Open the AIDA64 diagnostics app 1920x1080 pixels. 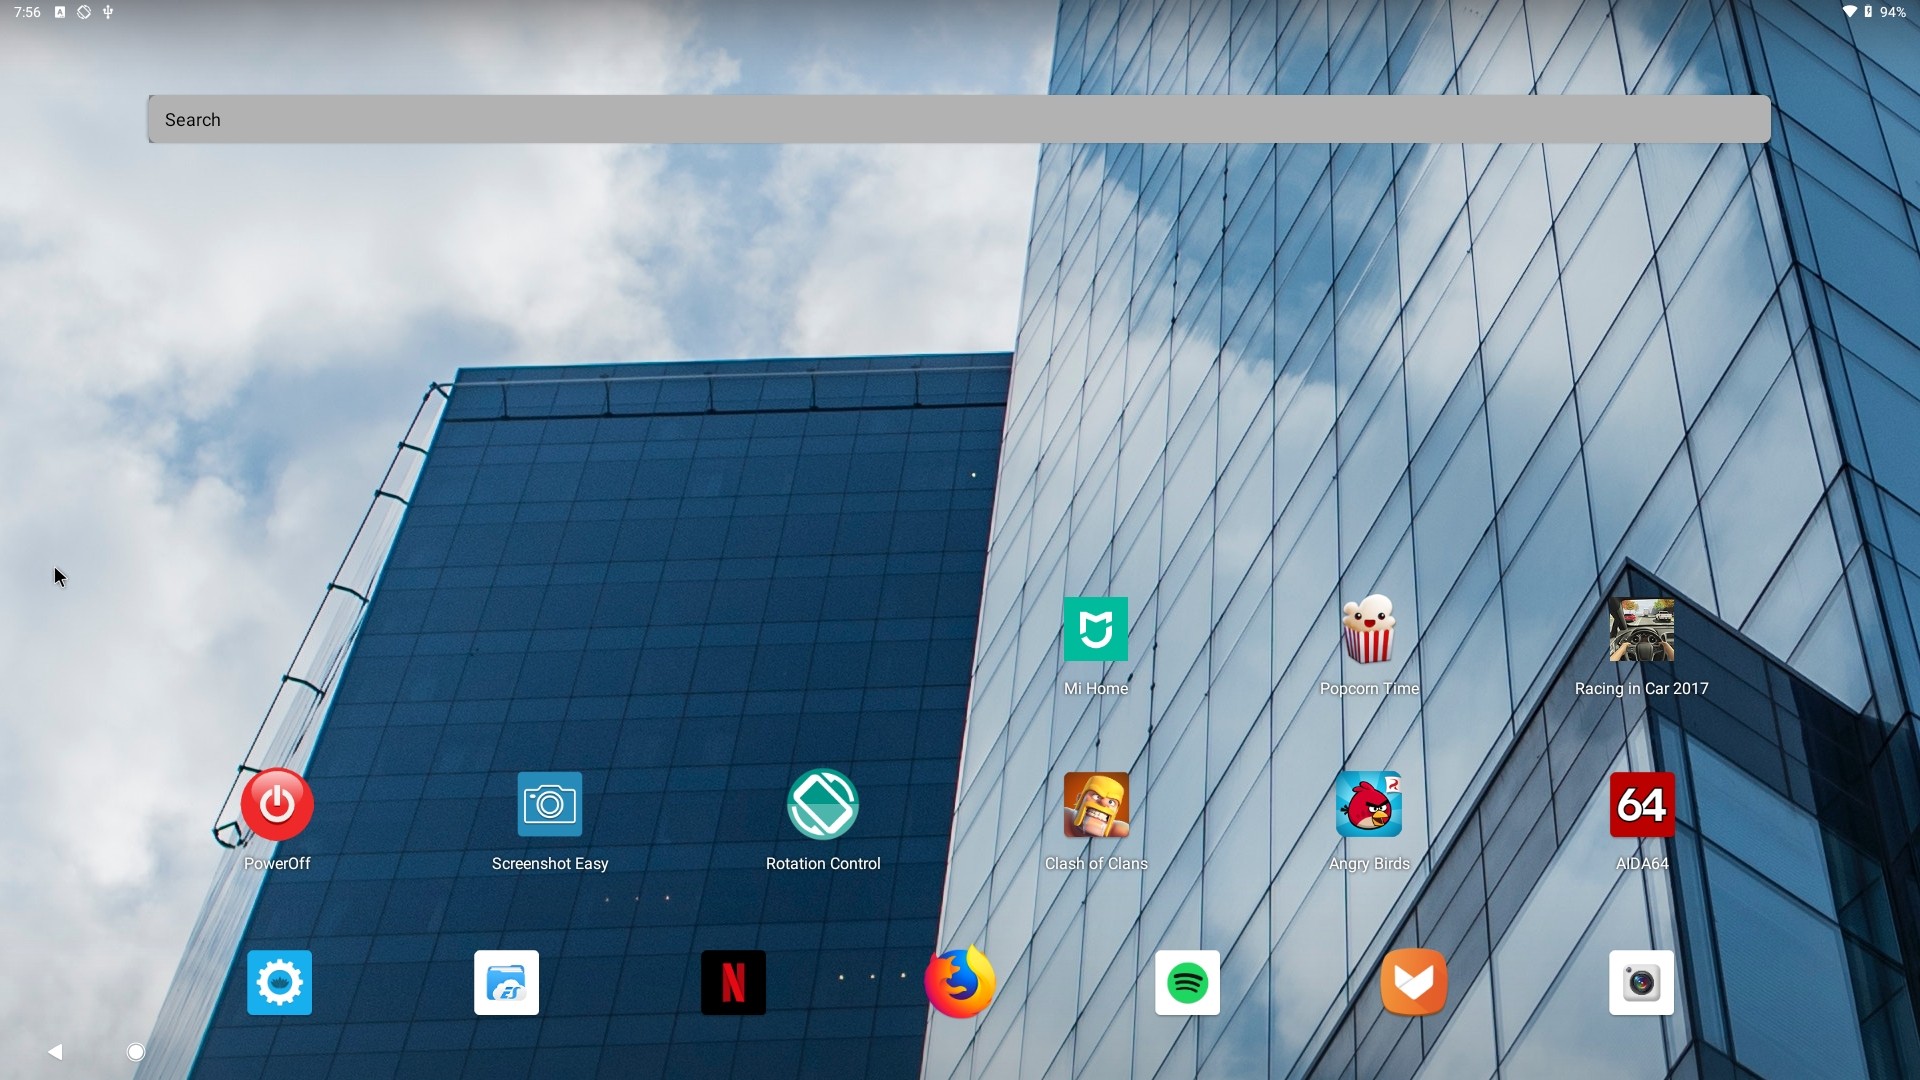(x=1641, y=804)
